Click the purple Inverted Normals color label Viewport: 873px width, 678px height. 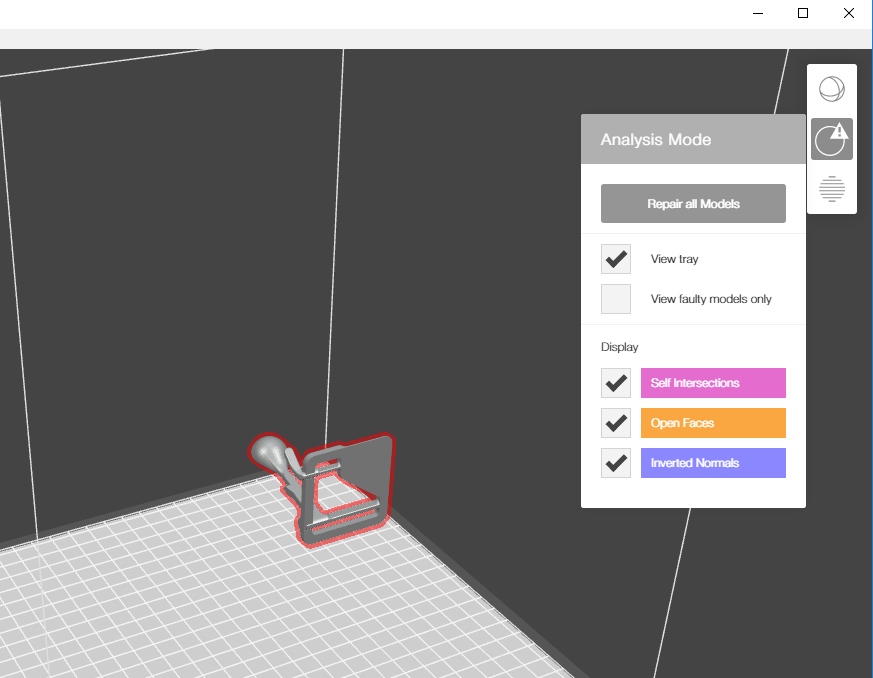coord(713,463)
